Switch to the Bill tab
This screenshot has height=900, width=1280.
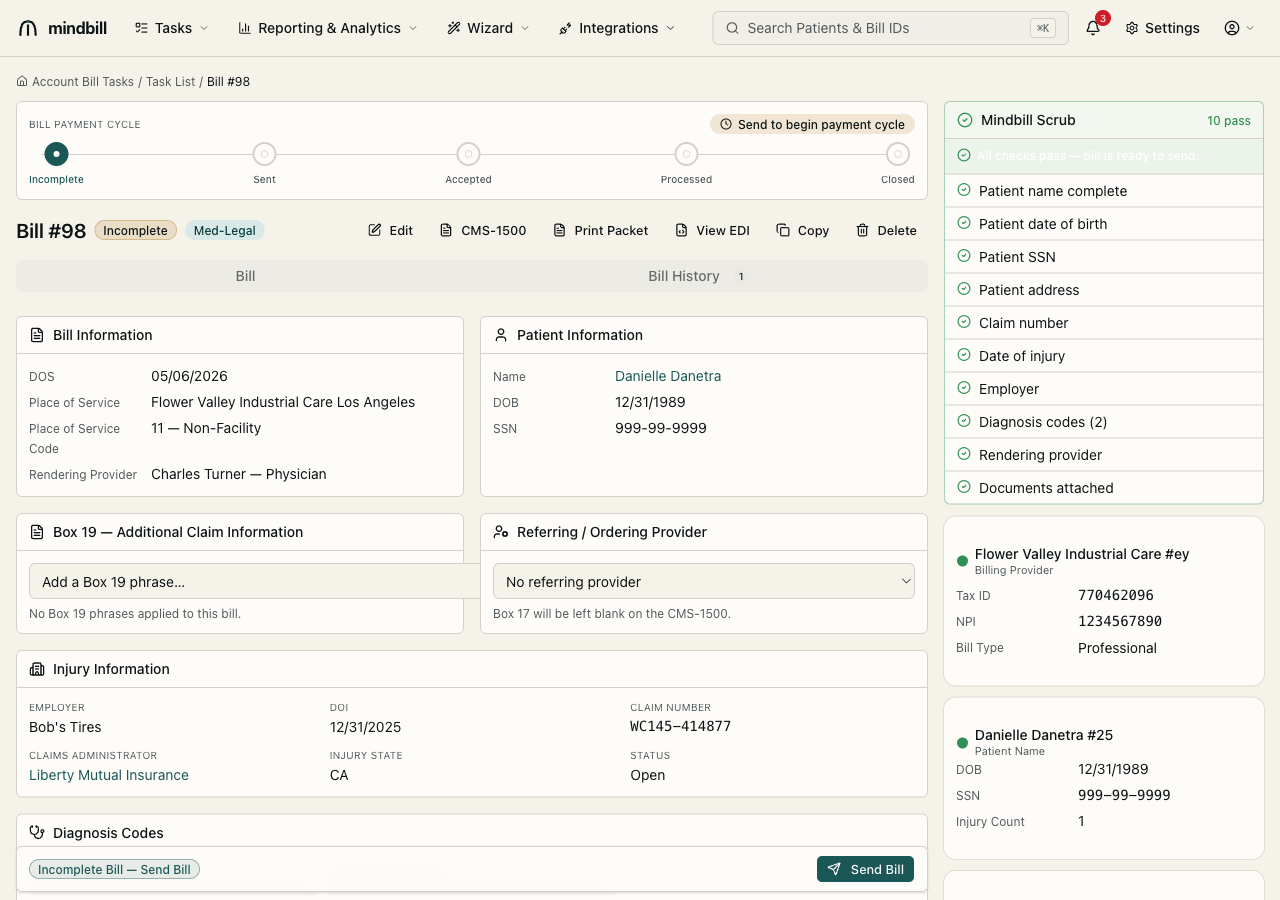coord(245,276)
